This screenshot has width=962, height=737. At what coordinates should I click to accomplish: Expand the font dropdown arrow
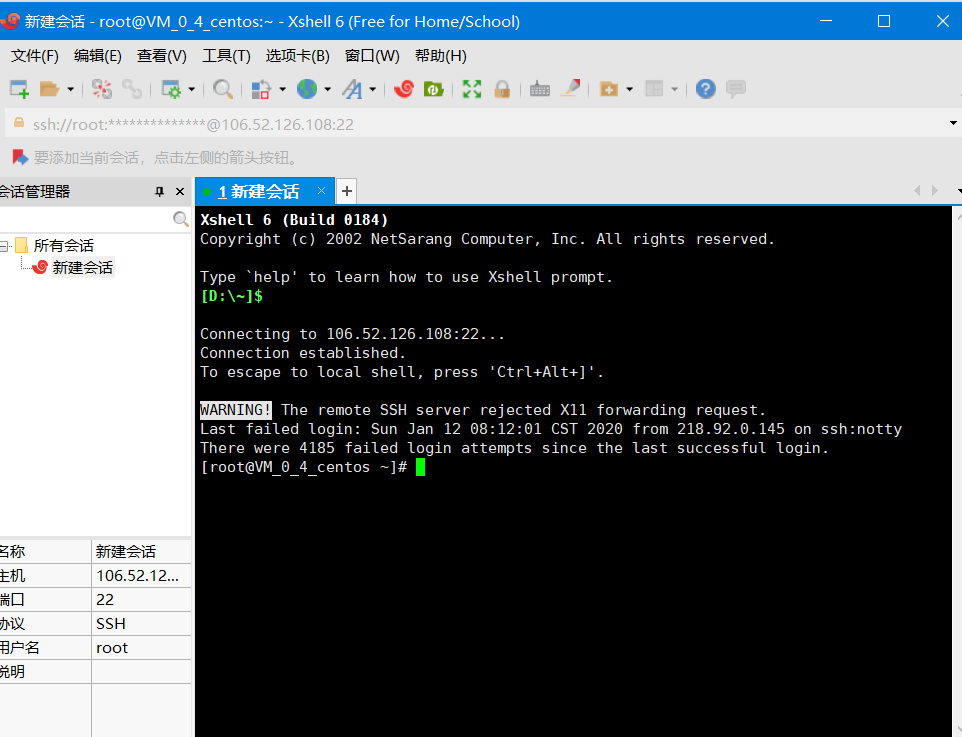[372, 90]
